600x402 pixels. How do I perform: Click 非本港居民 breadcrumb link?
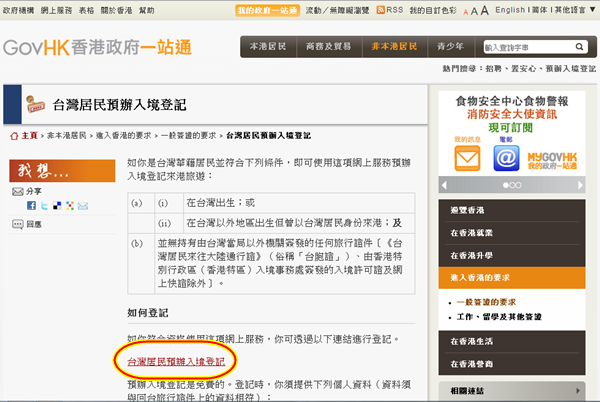(67, 136)
